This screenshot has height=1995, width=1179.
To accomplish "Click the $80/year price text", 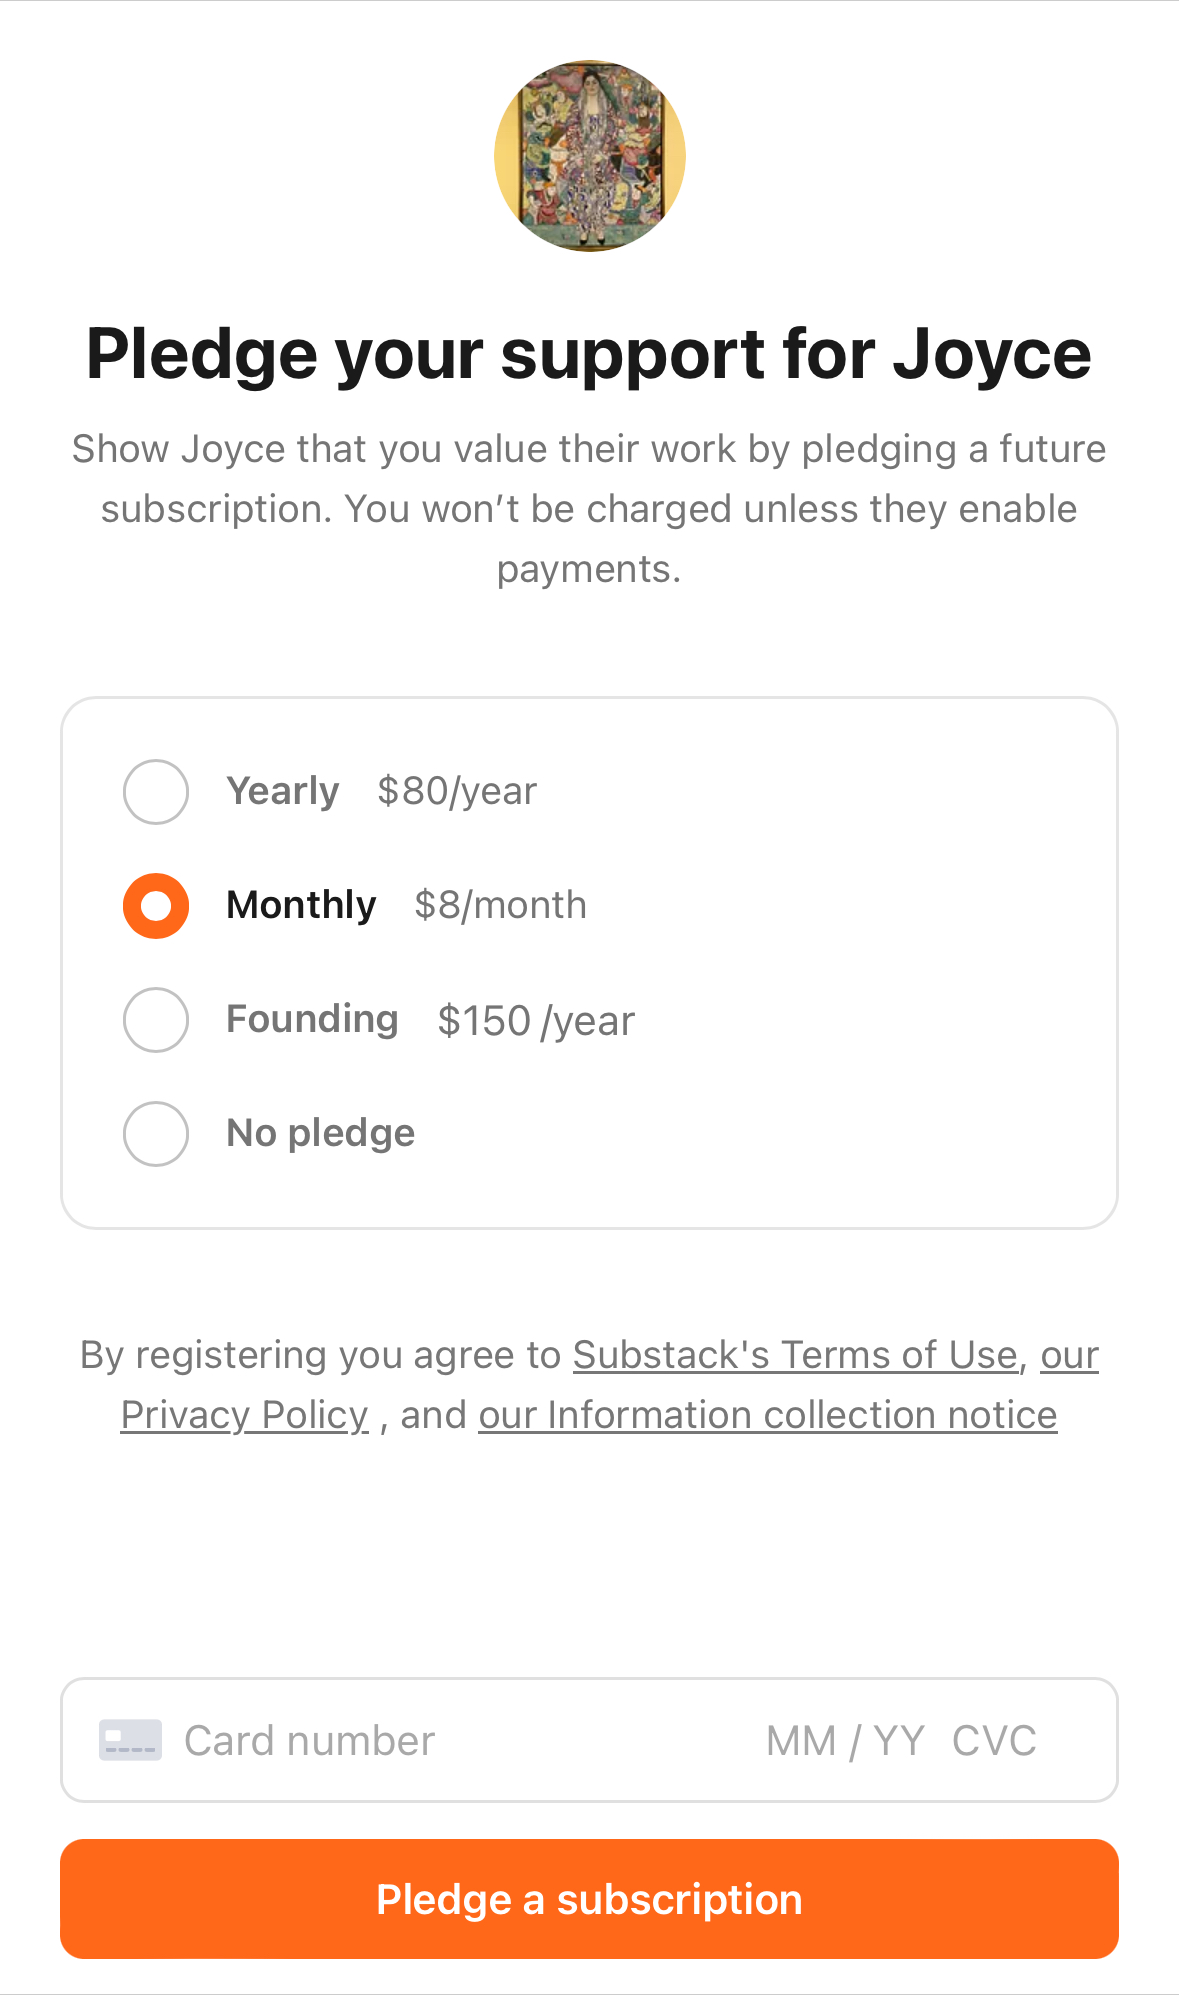I will tap(457, 791).
